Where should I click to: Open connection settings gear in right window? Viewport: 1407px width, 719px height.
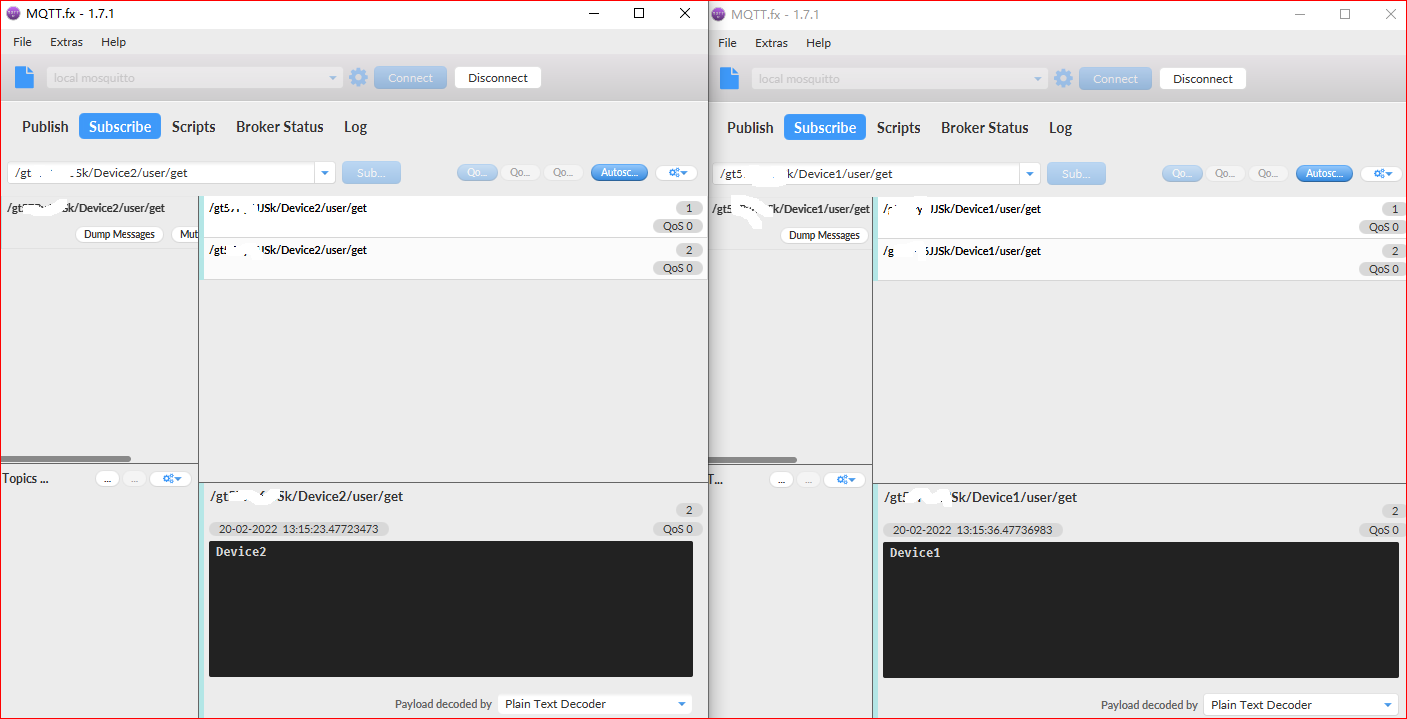1063,78
